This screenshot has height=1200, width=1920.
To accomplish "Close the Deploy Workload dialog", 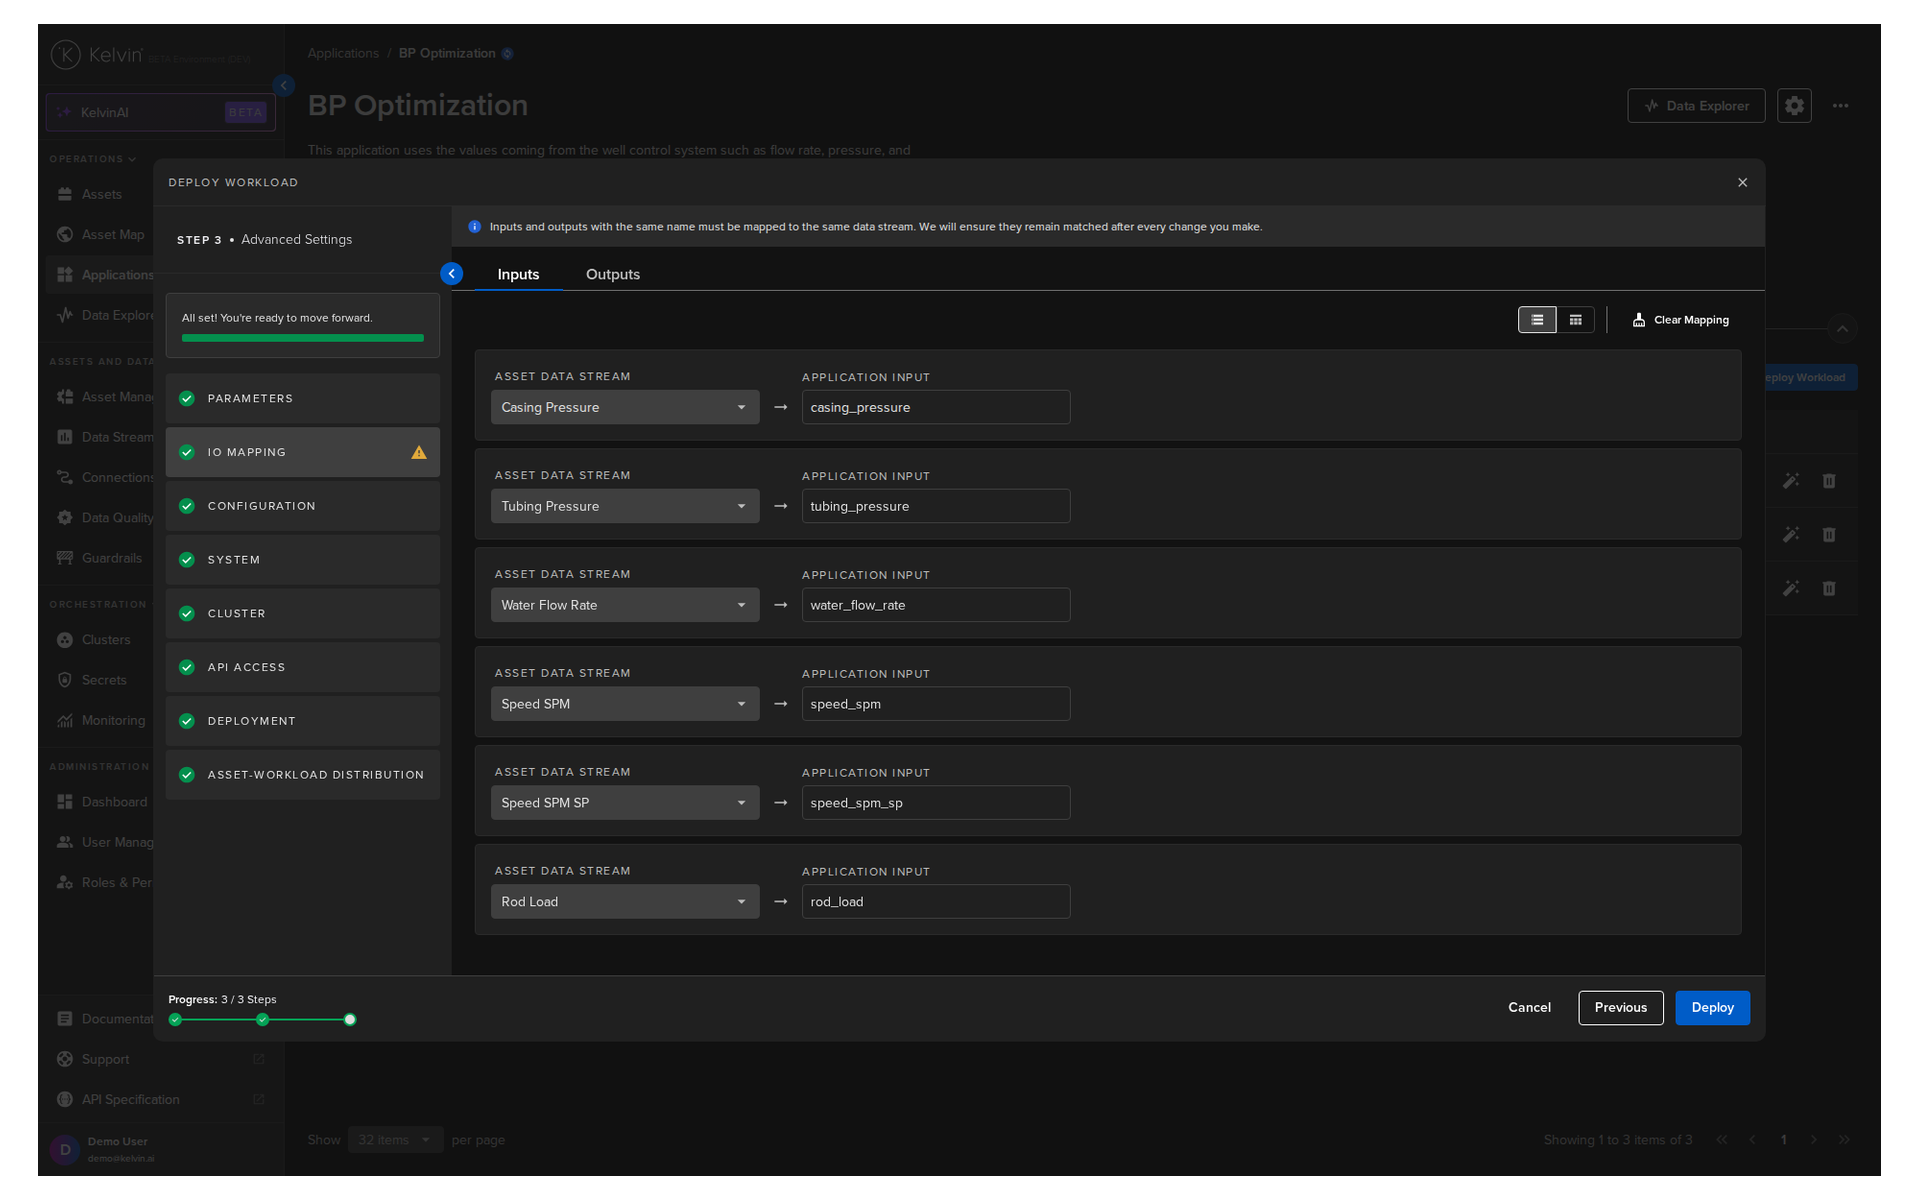I will [x=1742, y=182].
